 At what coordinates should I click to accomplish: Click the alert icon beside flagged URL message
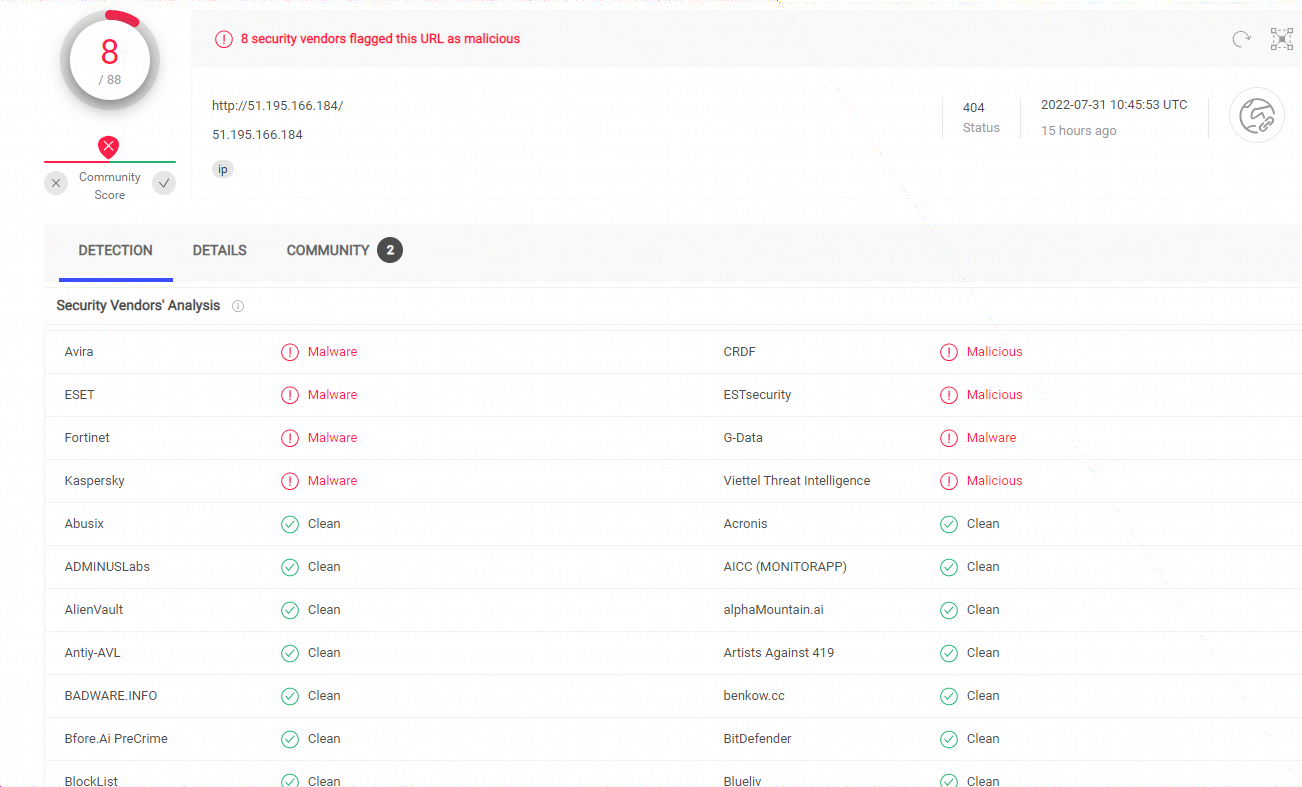[x=224, y=39]
